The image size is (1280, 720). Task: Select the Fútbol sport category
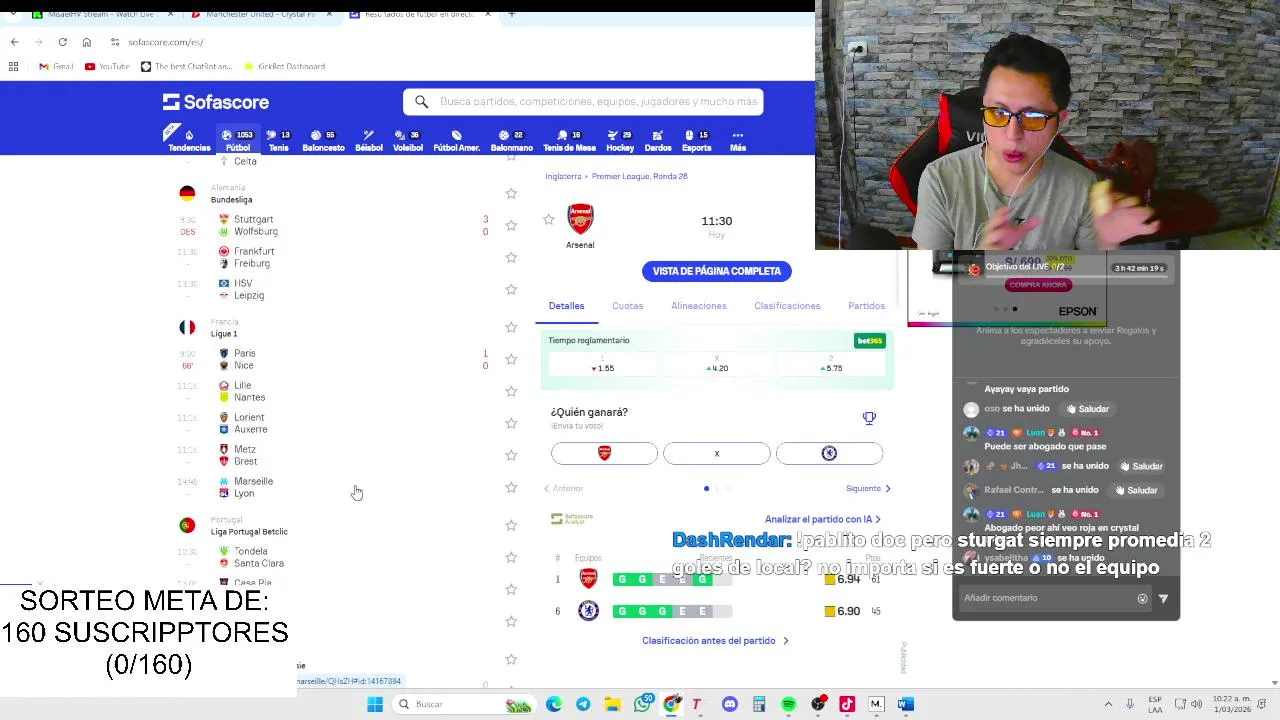[x=238, y=141]
